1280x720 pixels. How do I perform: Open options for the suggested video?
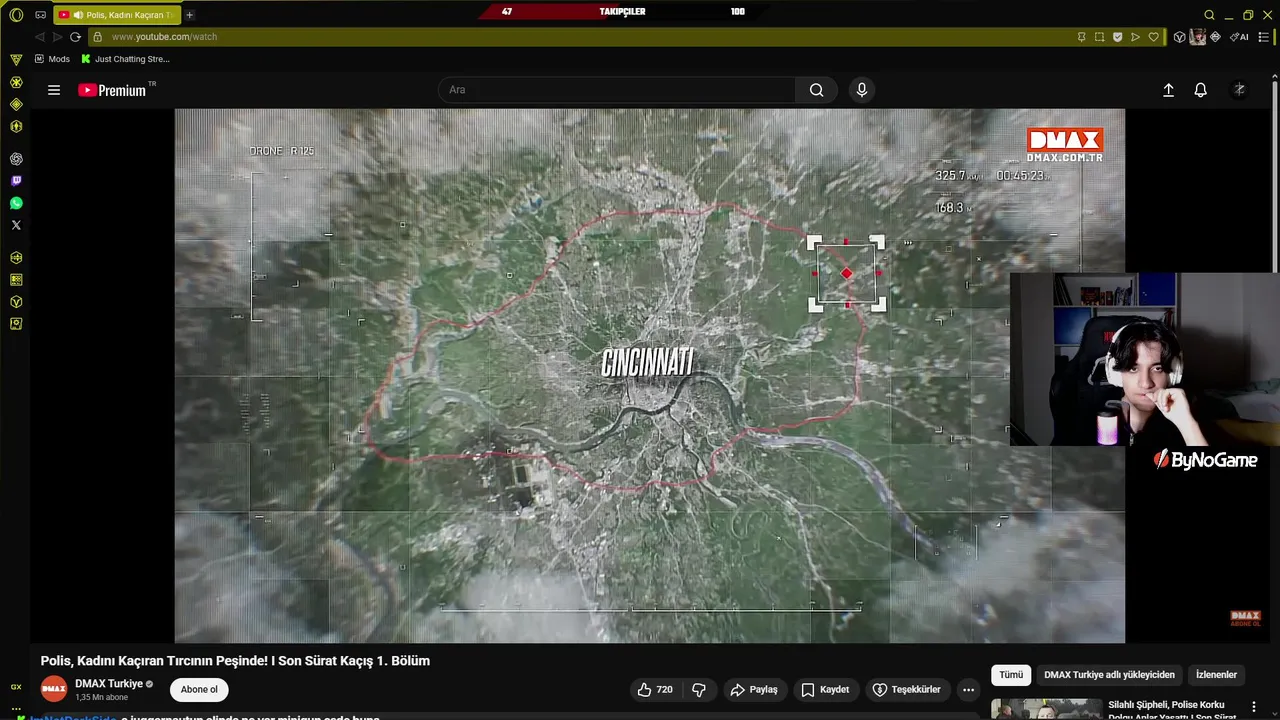pos(1254,707)
